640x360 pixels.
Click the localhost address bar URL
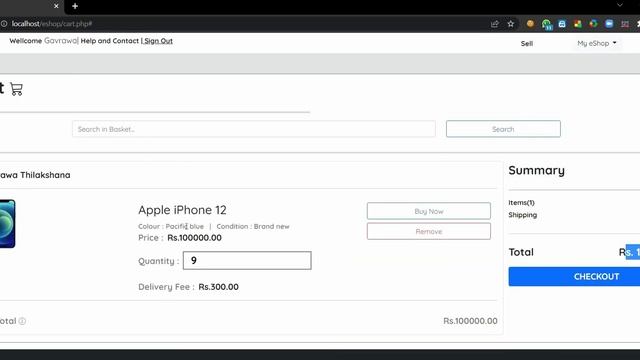point(52,24)
